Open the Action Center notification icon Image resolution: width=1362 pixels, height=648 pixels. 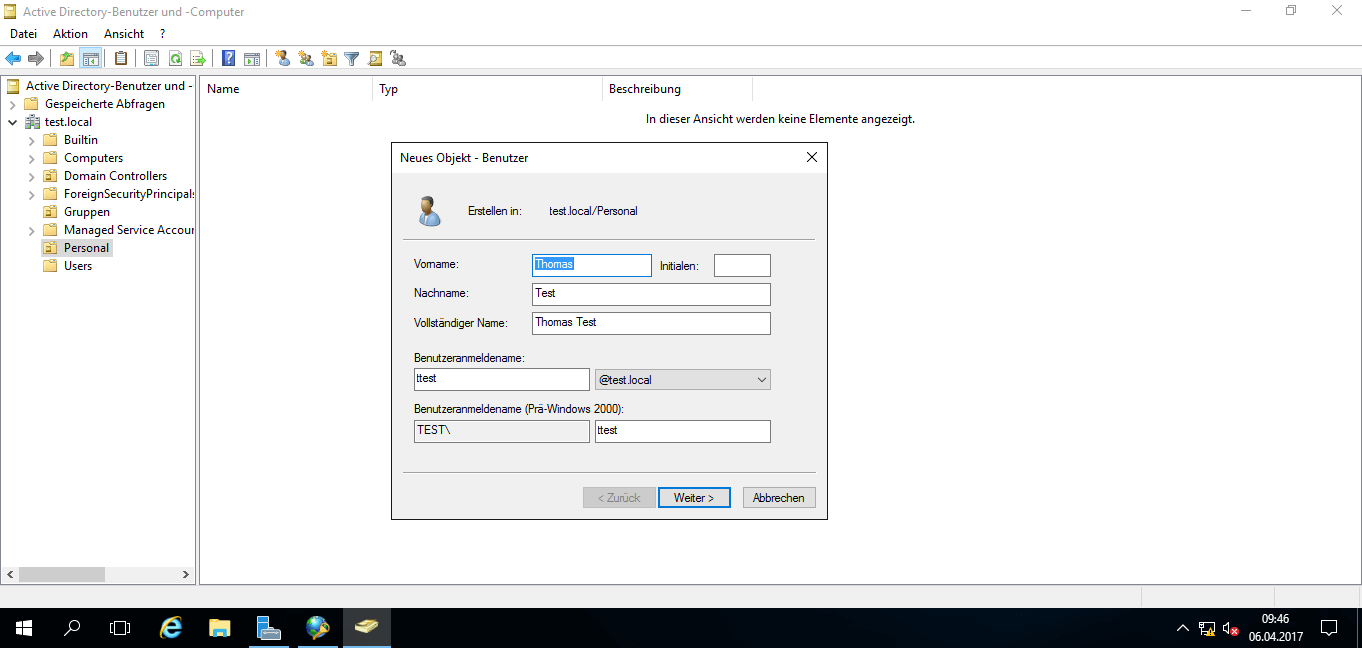click(x=1329, y=628)
